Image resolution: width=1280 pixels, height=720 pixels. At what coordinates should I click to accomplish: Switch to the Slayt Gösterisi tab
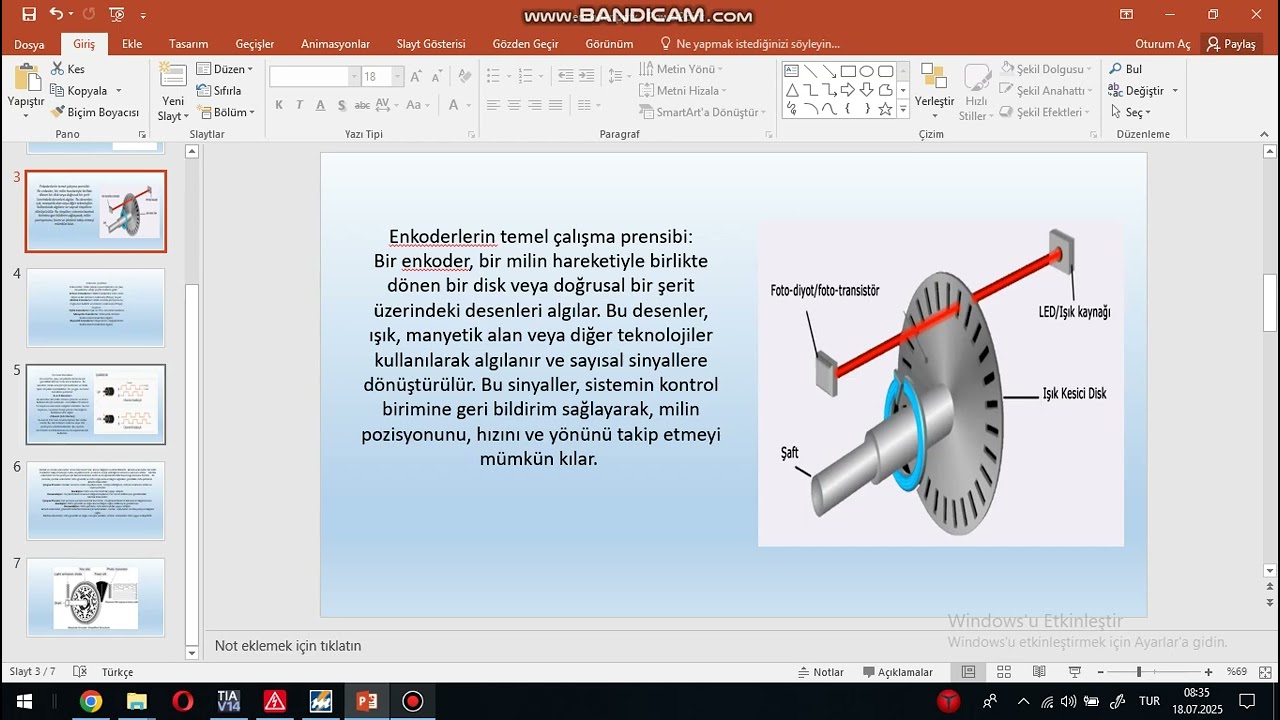[x=431, y=44]
